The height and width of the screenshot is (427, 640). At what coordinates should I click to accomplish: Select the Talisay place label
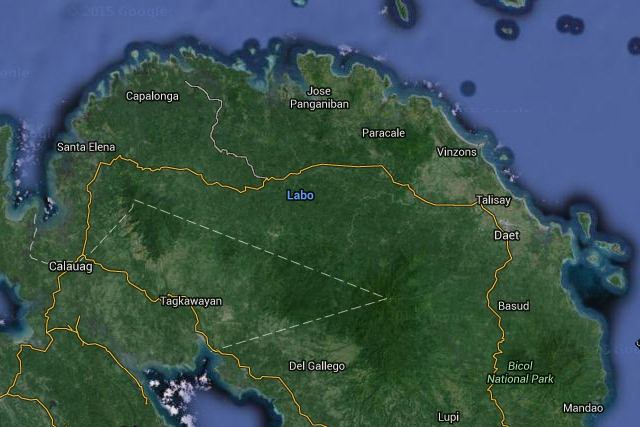click(x=493, y=200)
